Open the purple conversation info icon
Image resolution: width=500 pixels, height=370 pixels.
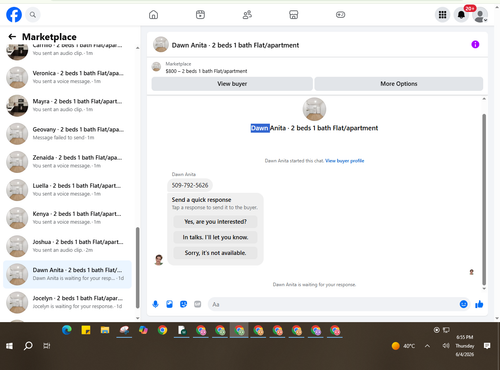(475, 44)
